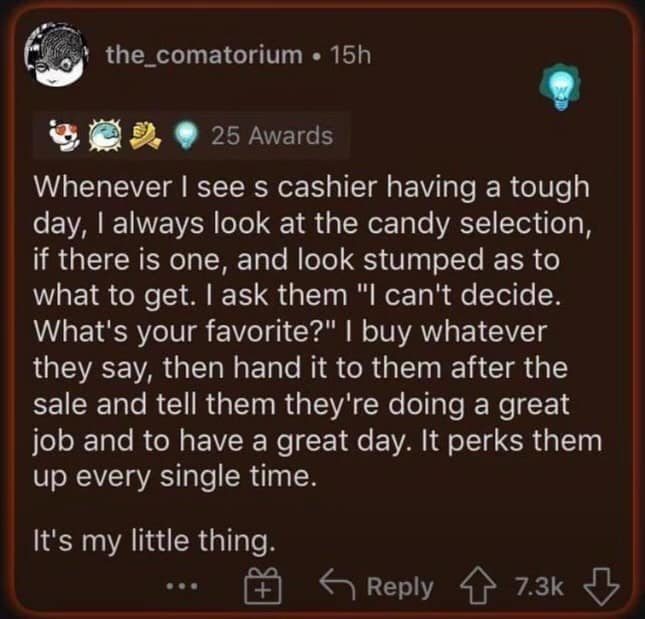Click the awards row background bar
This screenshot has height=619, width=645.
point(340,135)
